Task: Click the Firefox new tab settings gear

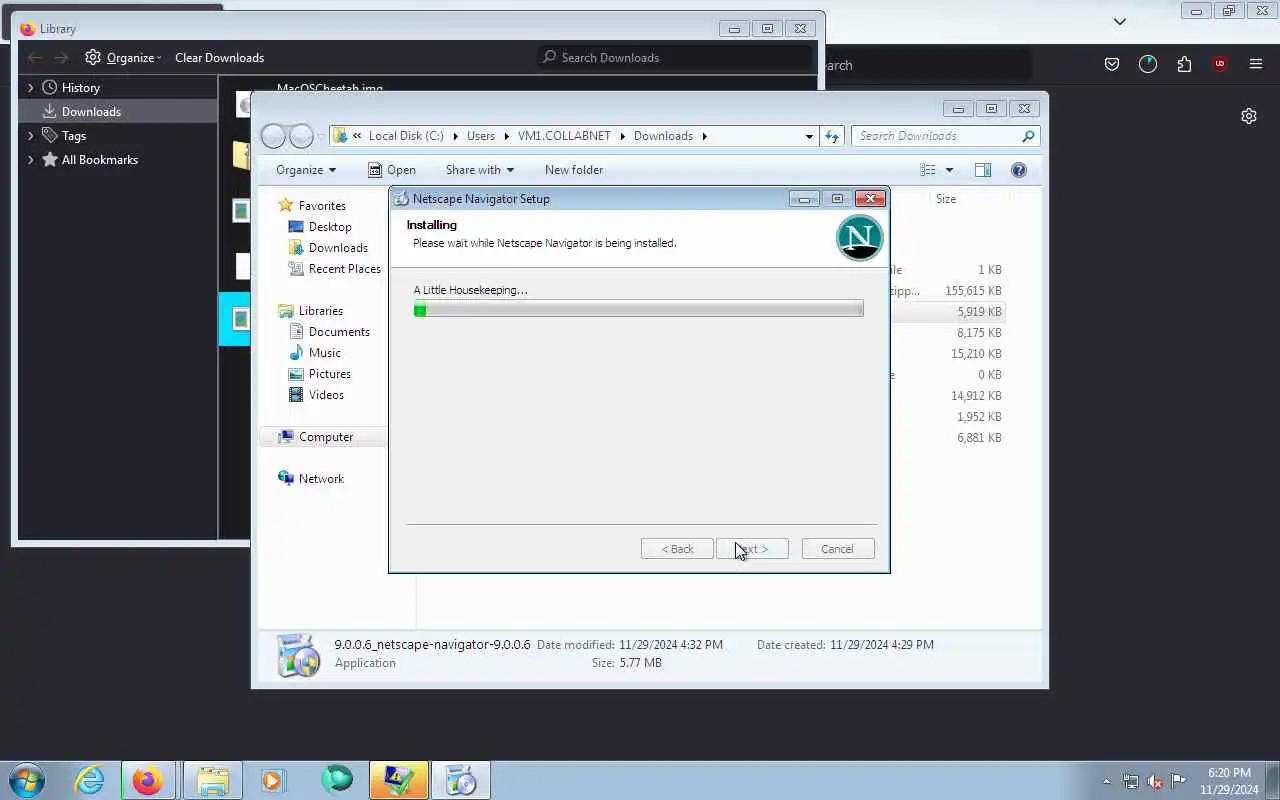Action: [1249, 116]
